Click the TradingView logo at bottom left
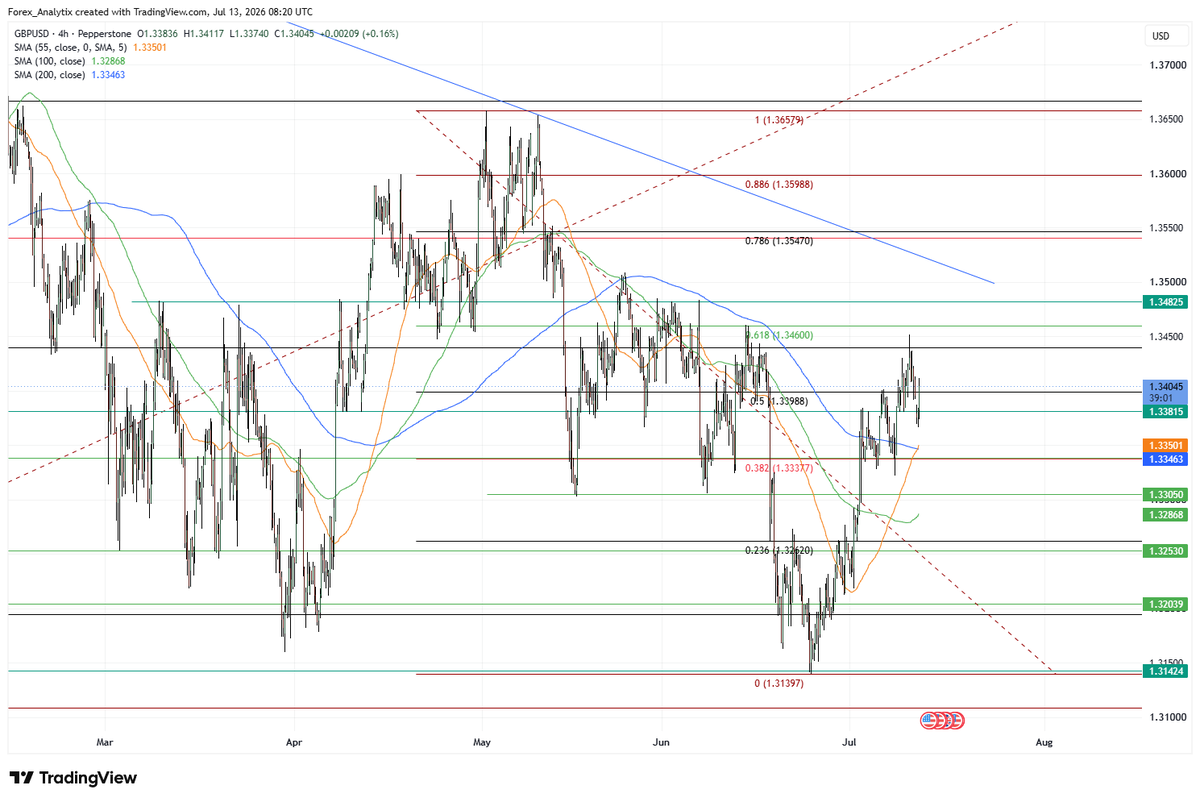 (x=73, y=778)
